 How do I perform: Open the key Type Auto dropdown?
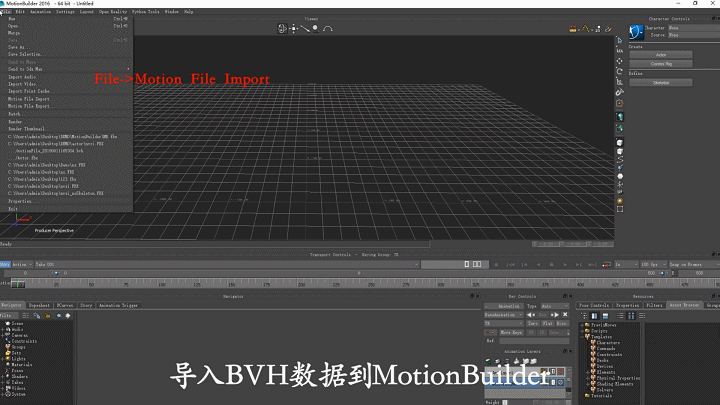tap(555, 306)
